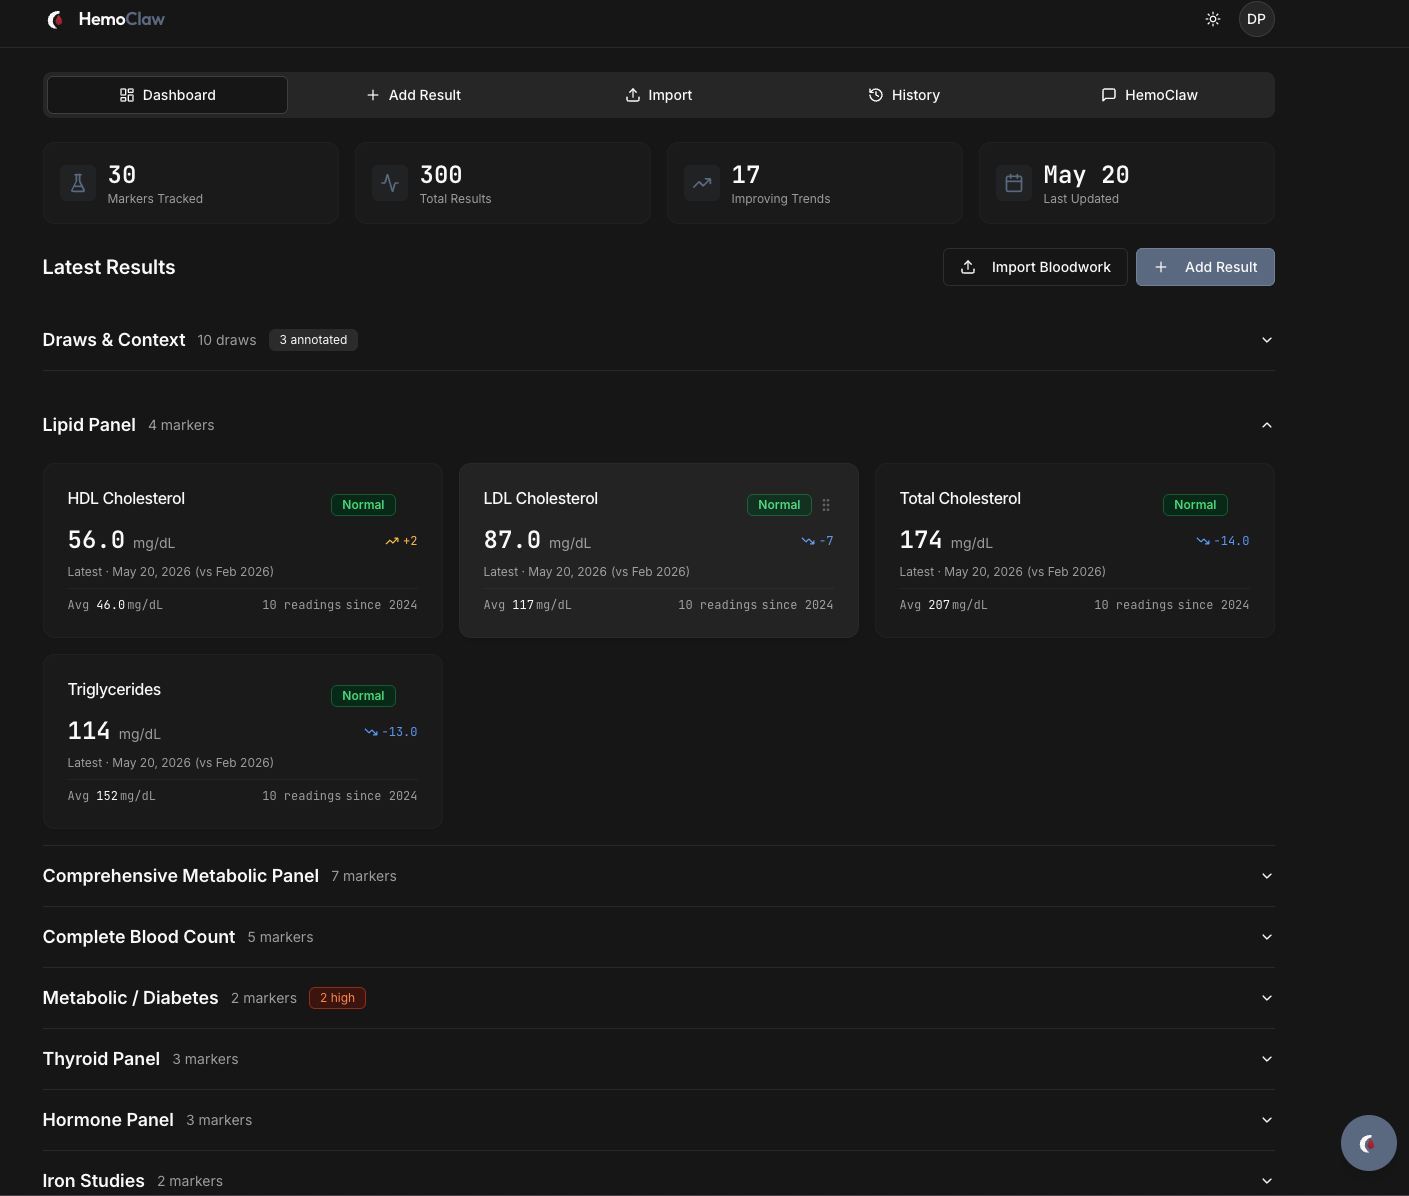Click the HemoClaw logo icon
The image size is (1409, 1196).
click(56, 19)
